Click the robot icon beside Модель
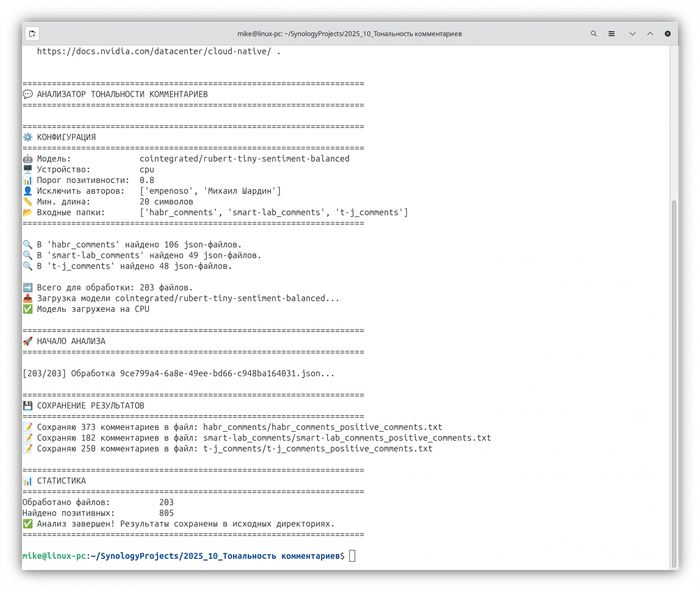This screenshot has height=592, width=700. 27,158
